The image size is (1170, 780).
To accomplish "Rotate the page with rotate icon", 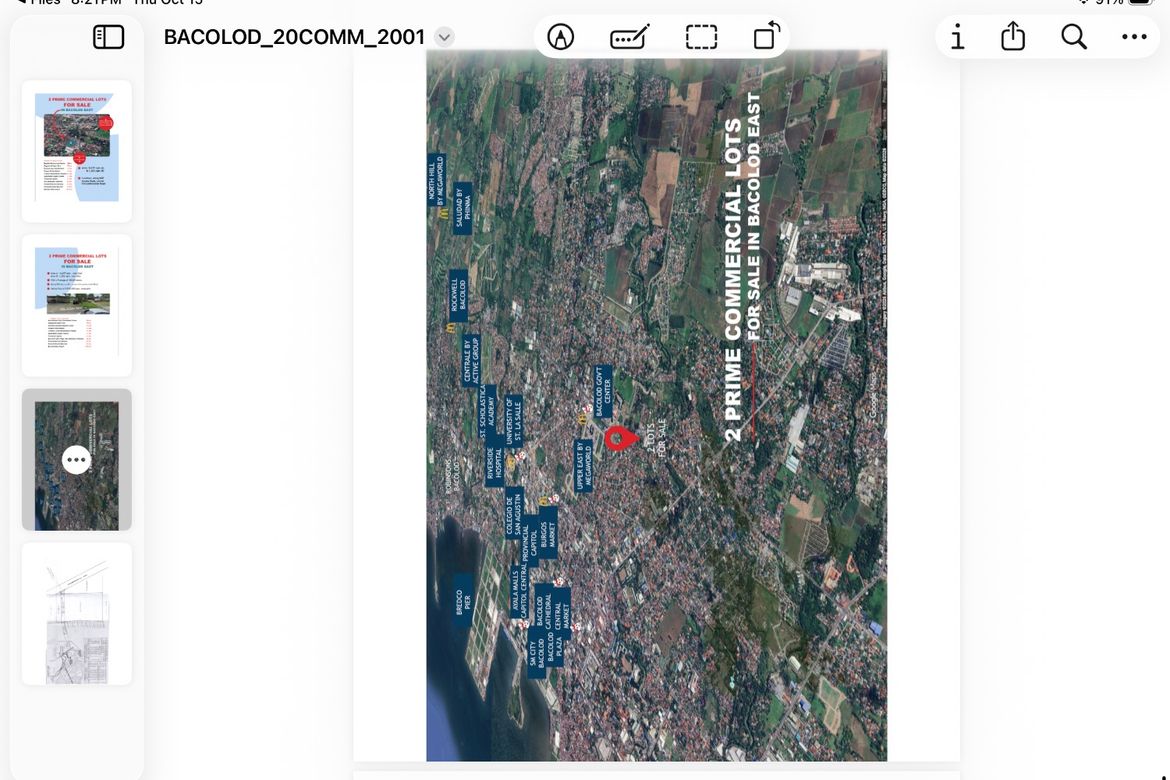I will coord(766,36).
